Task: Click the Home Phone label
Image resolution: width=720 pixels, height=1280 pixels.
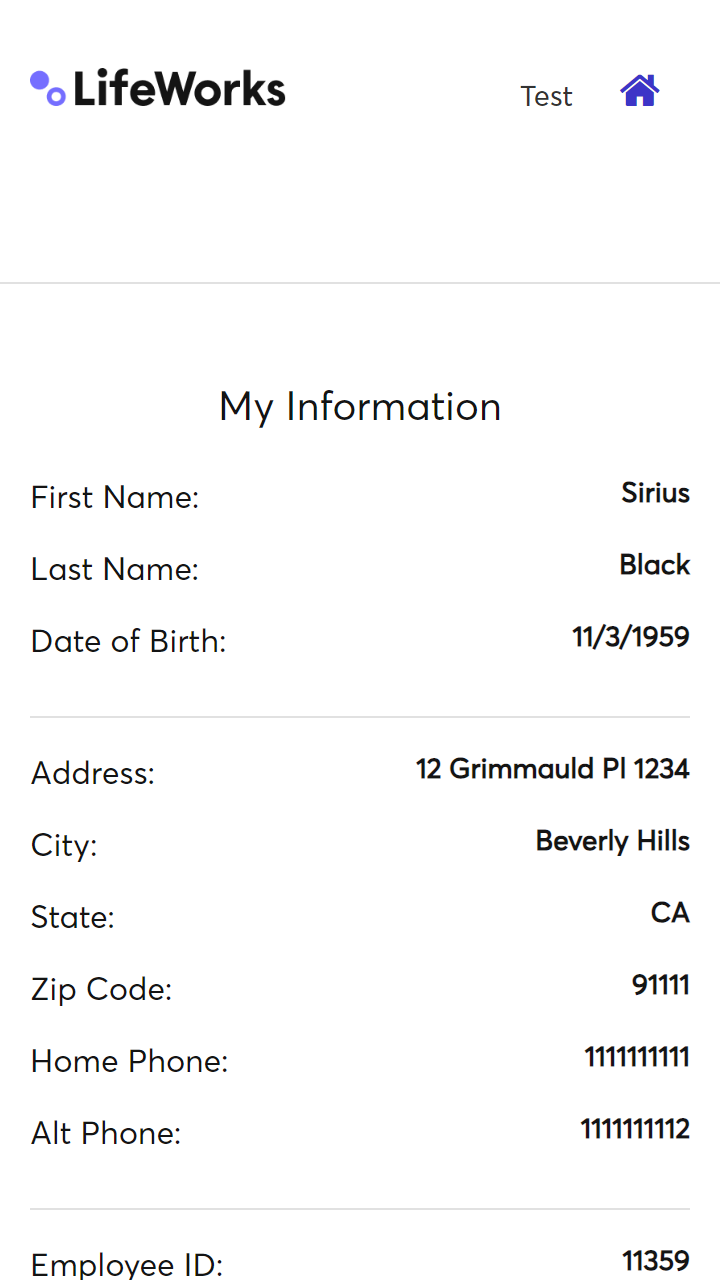Action: click(x=129, y=1061)
